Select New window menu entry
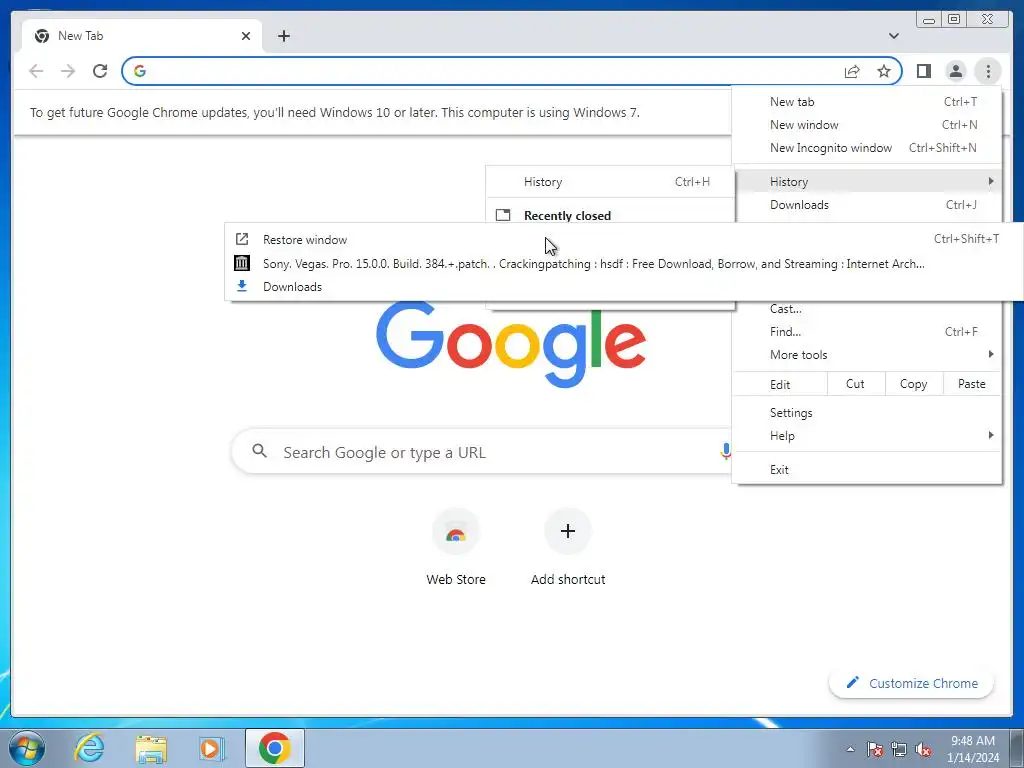Viewport: 1024px width, 768px height. point(867,125)
